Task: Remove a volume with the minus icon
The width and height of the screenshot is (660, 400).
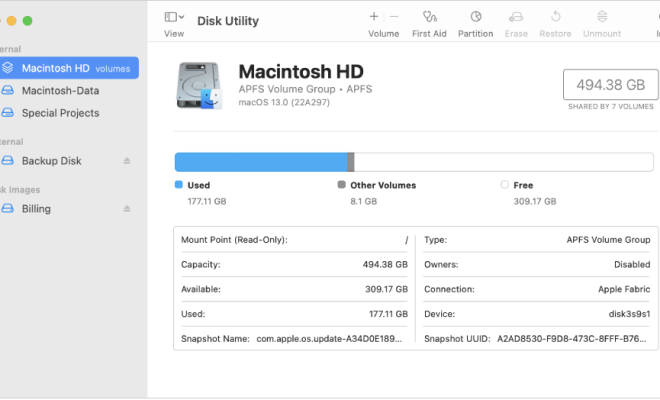Action: pos(394,16)
